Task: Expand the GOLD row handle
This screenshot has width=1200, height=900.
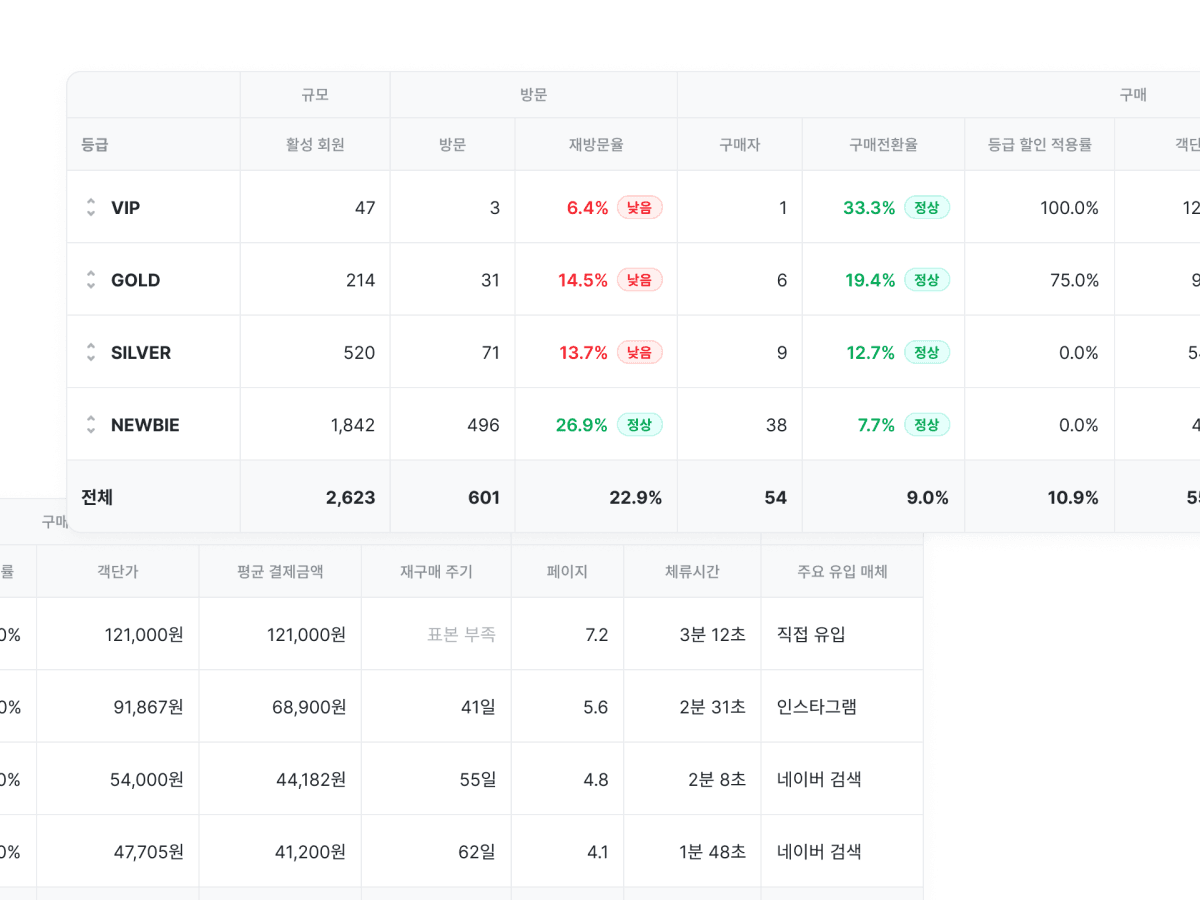Action: click(x=91, y=280)
